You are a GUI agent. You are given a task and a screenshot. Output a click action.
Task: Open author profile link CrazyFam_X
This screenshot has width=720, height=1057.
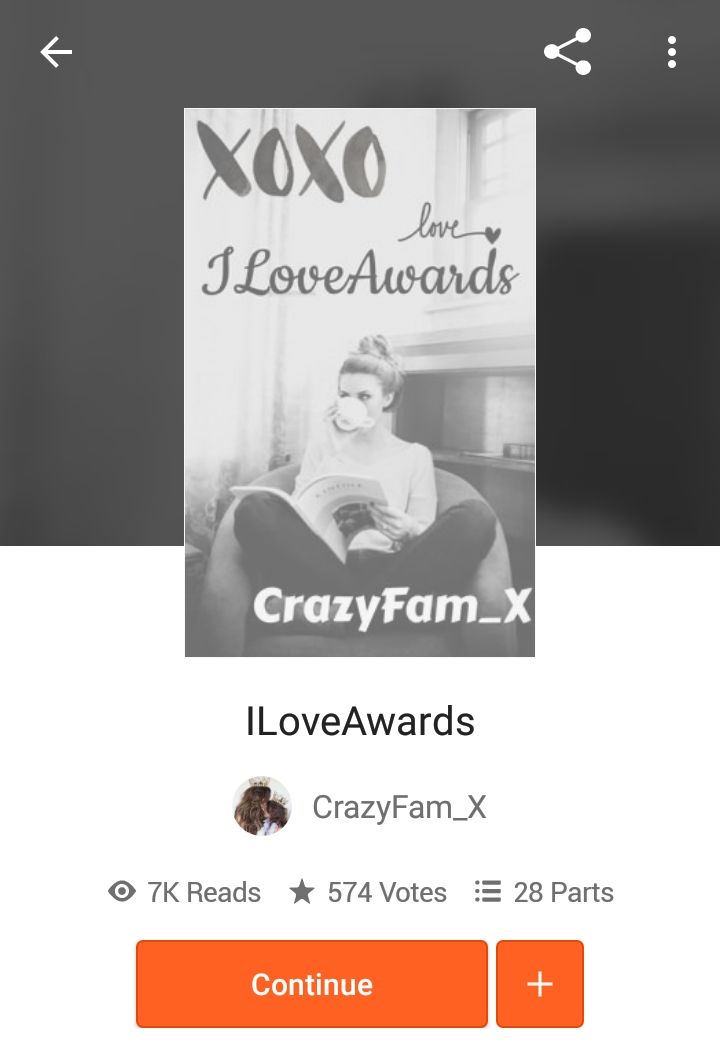399,807
